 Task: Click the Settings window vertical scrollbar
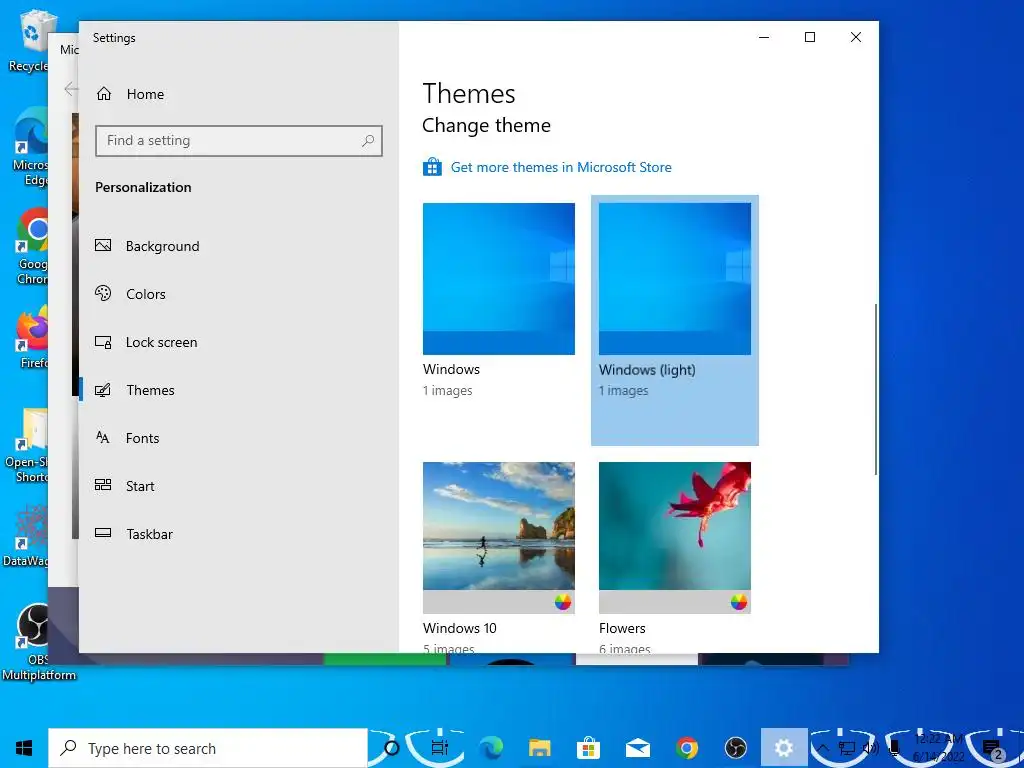[875, 390]
